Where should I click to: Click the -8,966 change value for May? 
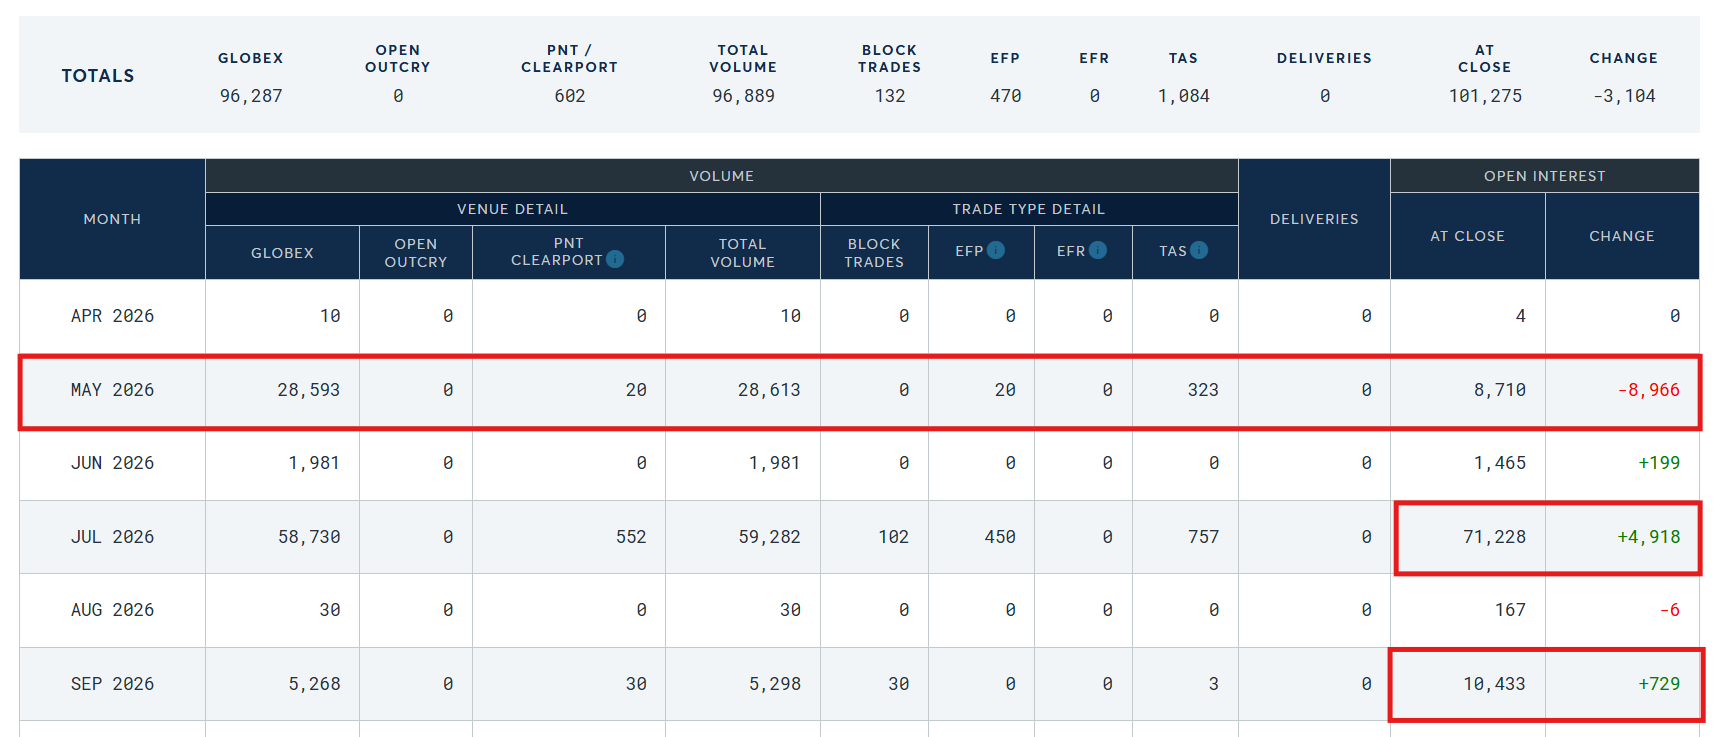(x=1648, y=390)
